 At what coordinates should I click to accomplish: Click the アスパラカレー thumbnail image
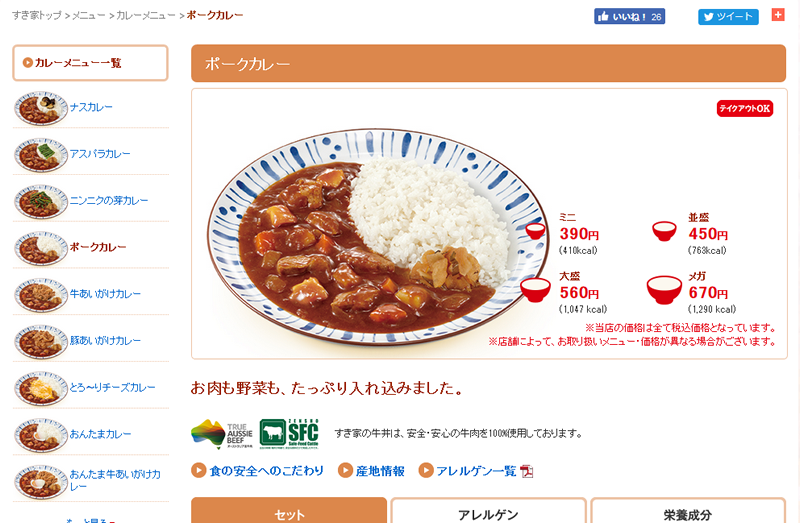[x=41, y=155]
